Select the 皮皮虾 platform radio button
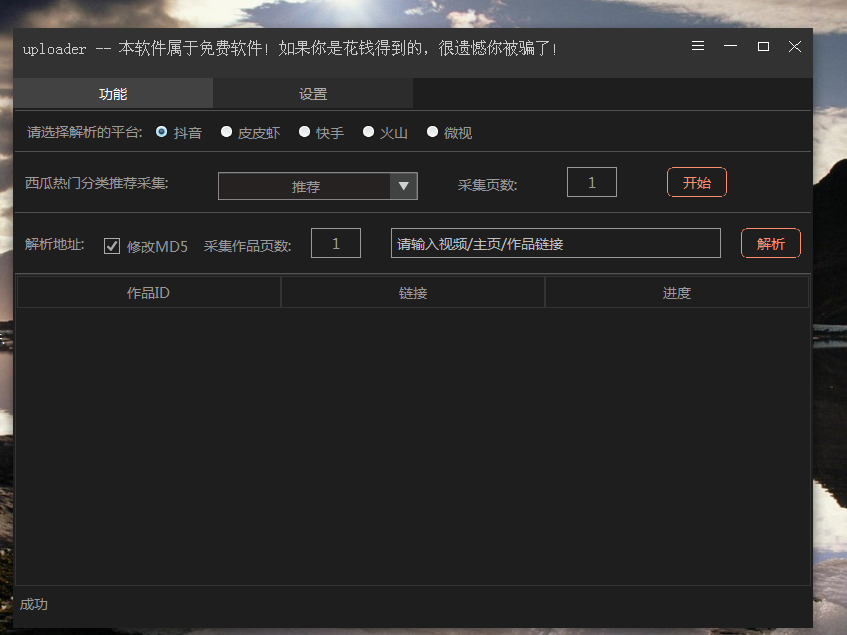Screen dimensions: 847x635 (x=226, y=132)
